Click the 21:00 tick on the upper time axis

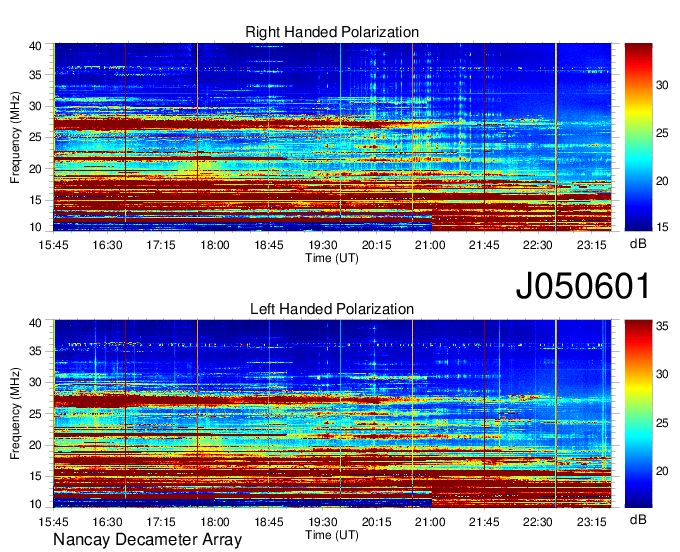point(430,245)
